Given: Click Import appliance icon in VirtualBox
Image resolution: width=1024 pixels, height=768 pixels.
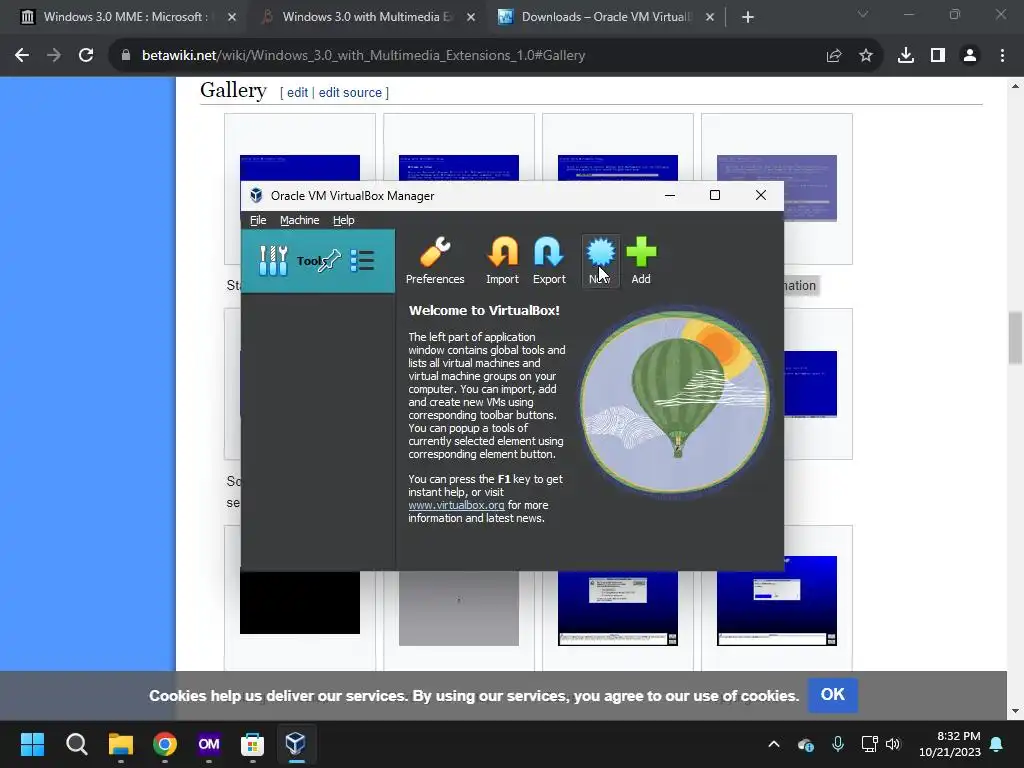Looking at the screenshot, I should tap(502, 261).
